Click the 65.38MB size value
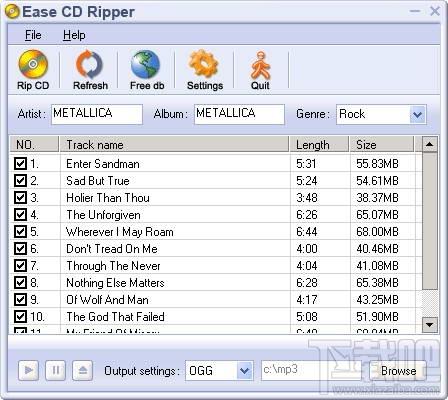Viewport: 448px width, 400px height. (x=377, y=283)
